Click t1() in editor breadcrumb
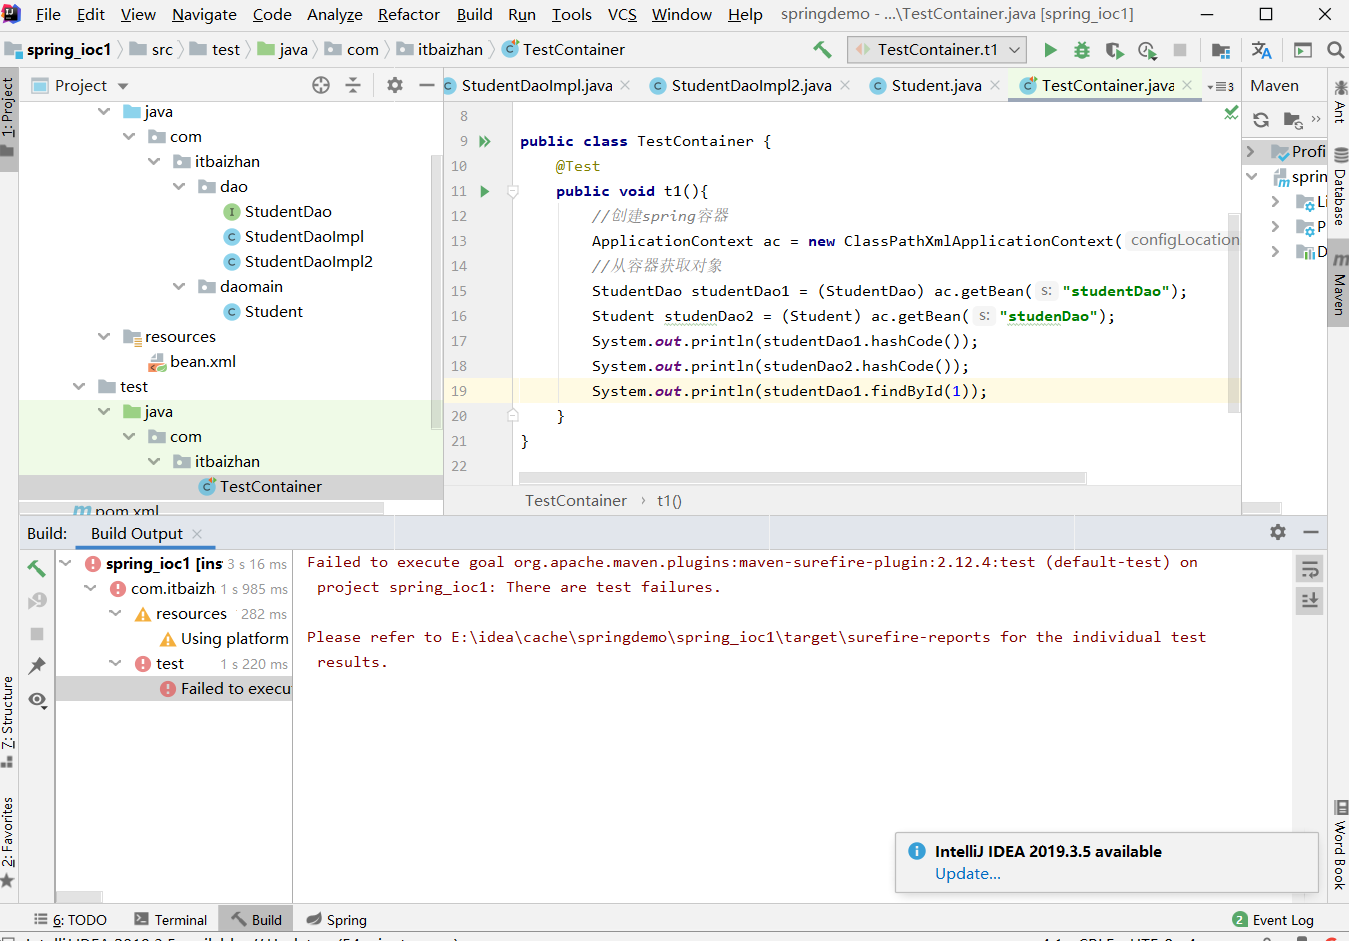Screen dimensions: 1349x941 pos(669,500)
